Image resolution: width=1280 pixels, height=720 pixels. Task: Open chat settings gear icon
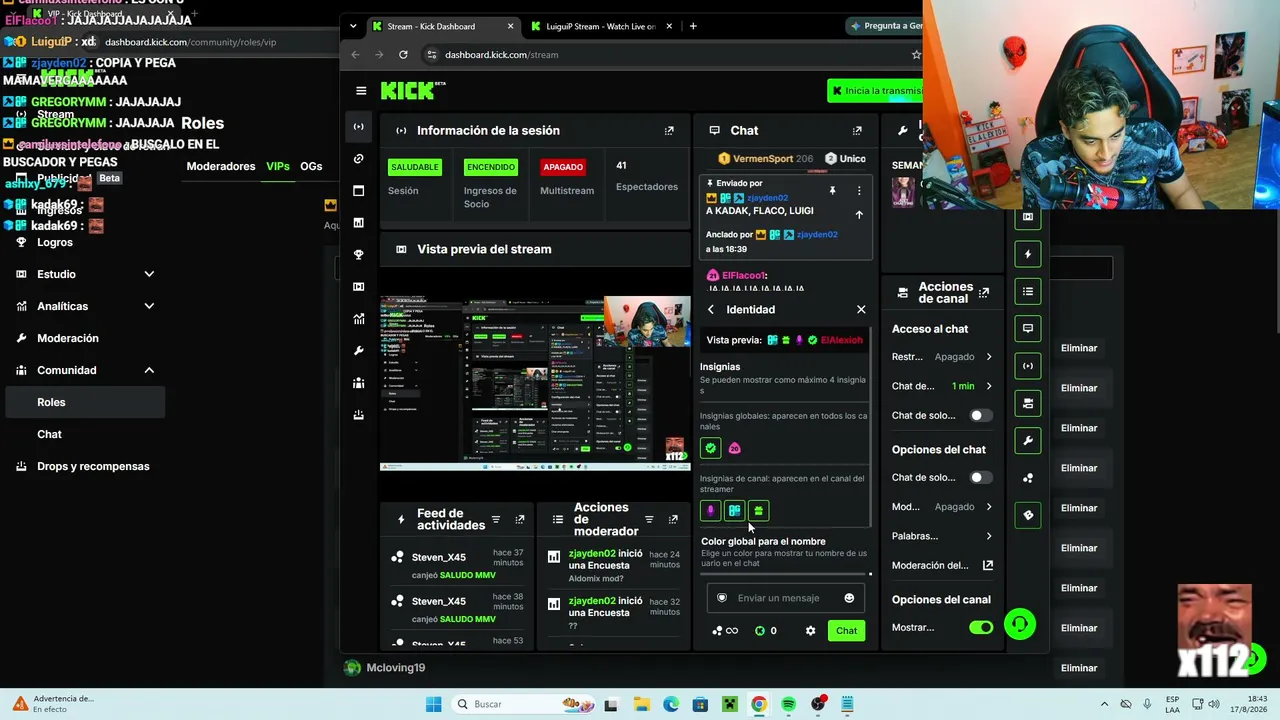(810, 631)
